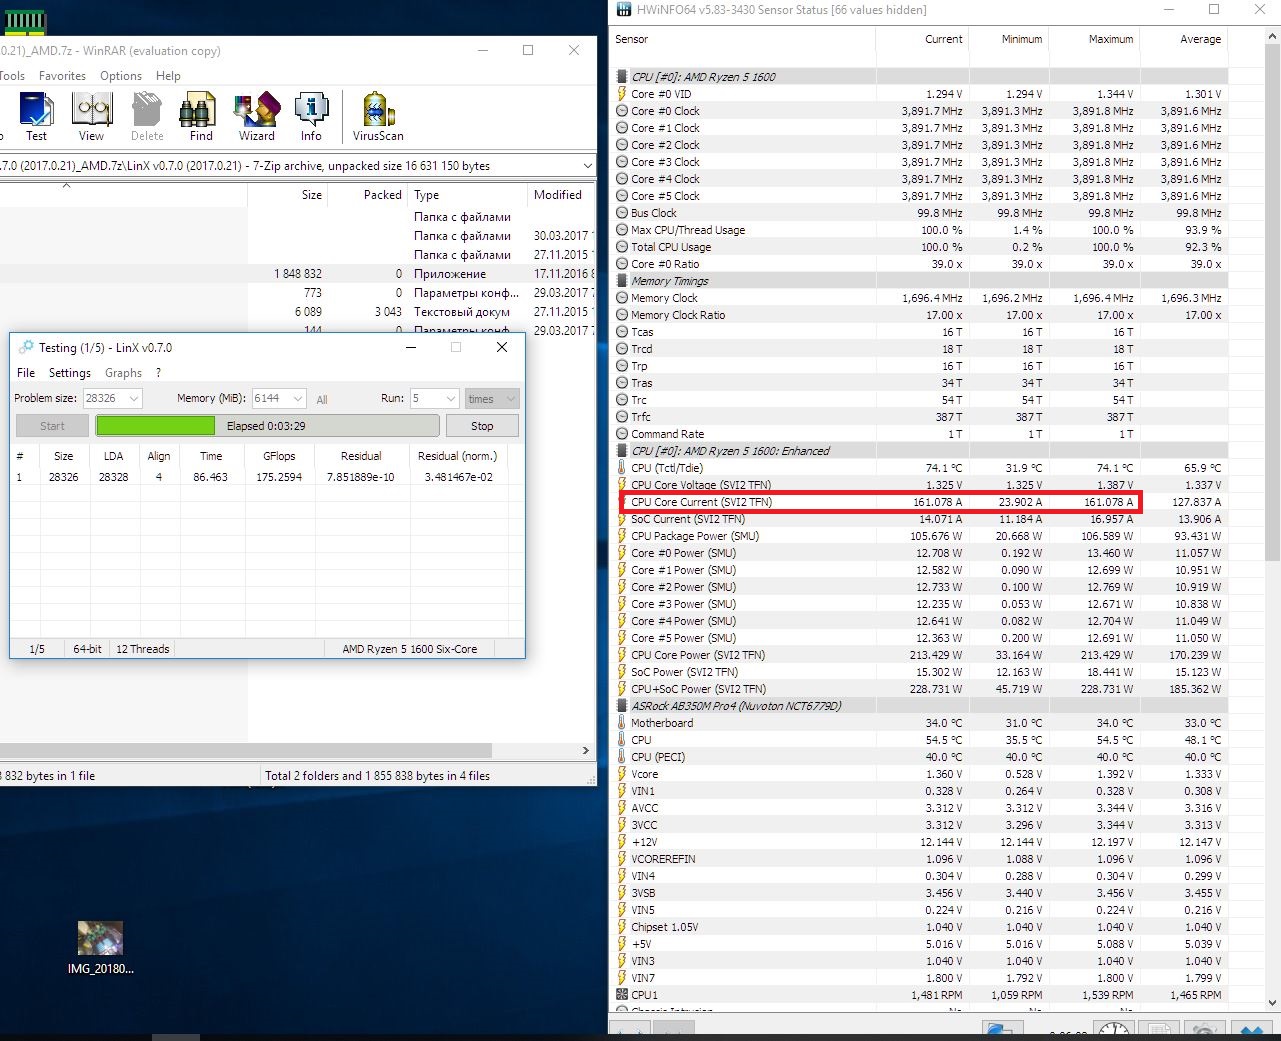Click the lightning icon beside Core #0 VID
Image resolution: width=1281 pixels, height=1041 pixels.
(622, 94)
